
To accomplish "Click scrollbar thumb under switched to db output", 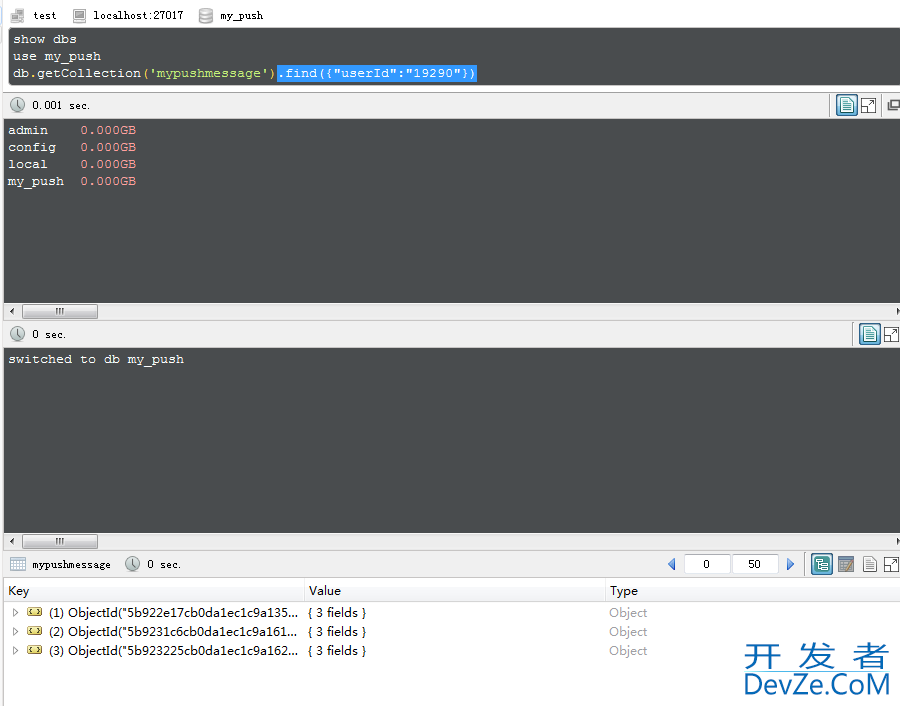I will pos(60,541).
